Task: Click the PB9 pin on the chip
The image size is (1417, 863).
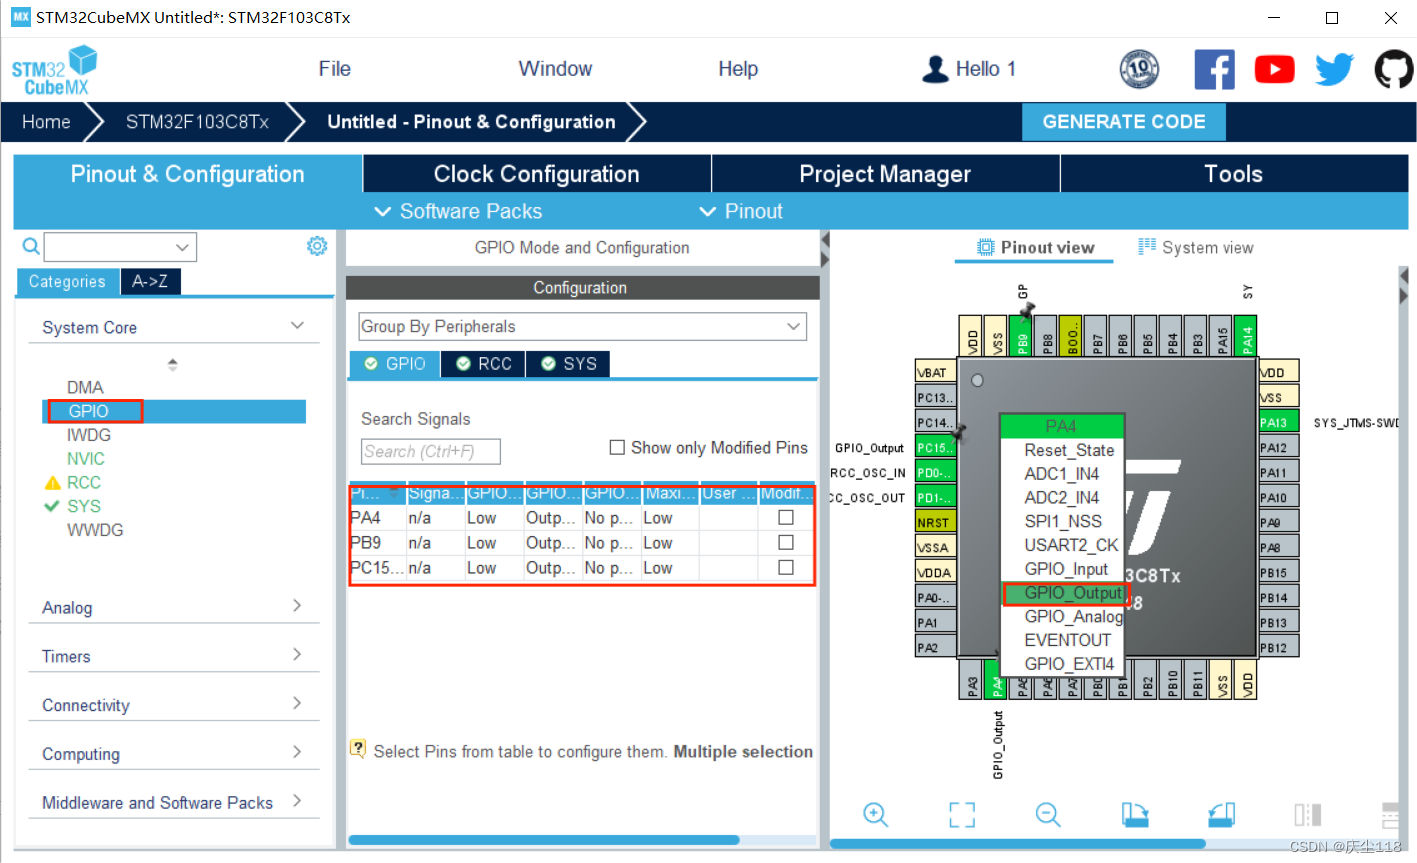Action: pos(1021,337)
